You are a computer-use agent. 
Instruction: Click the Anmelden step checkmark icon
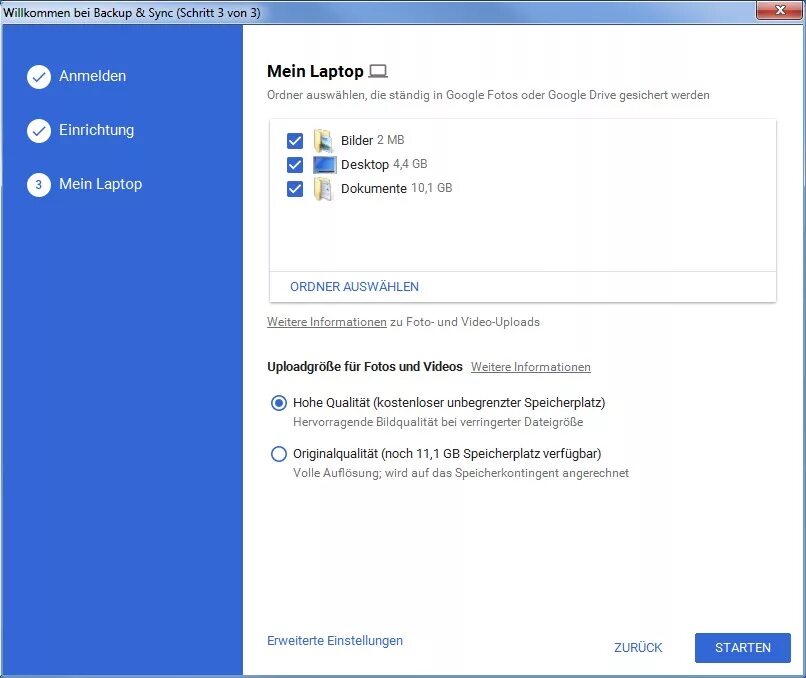[x=39, y=77]
